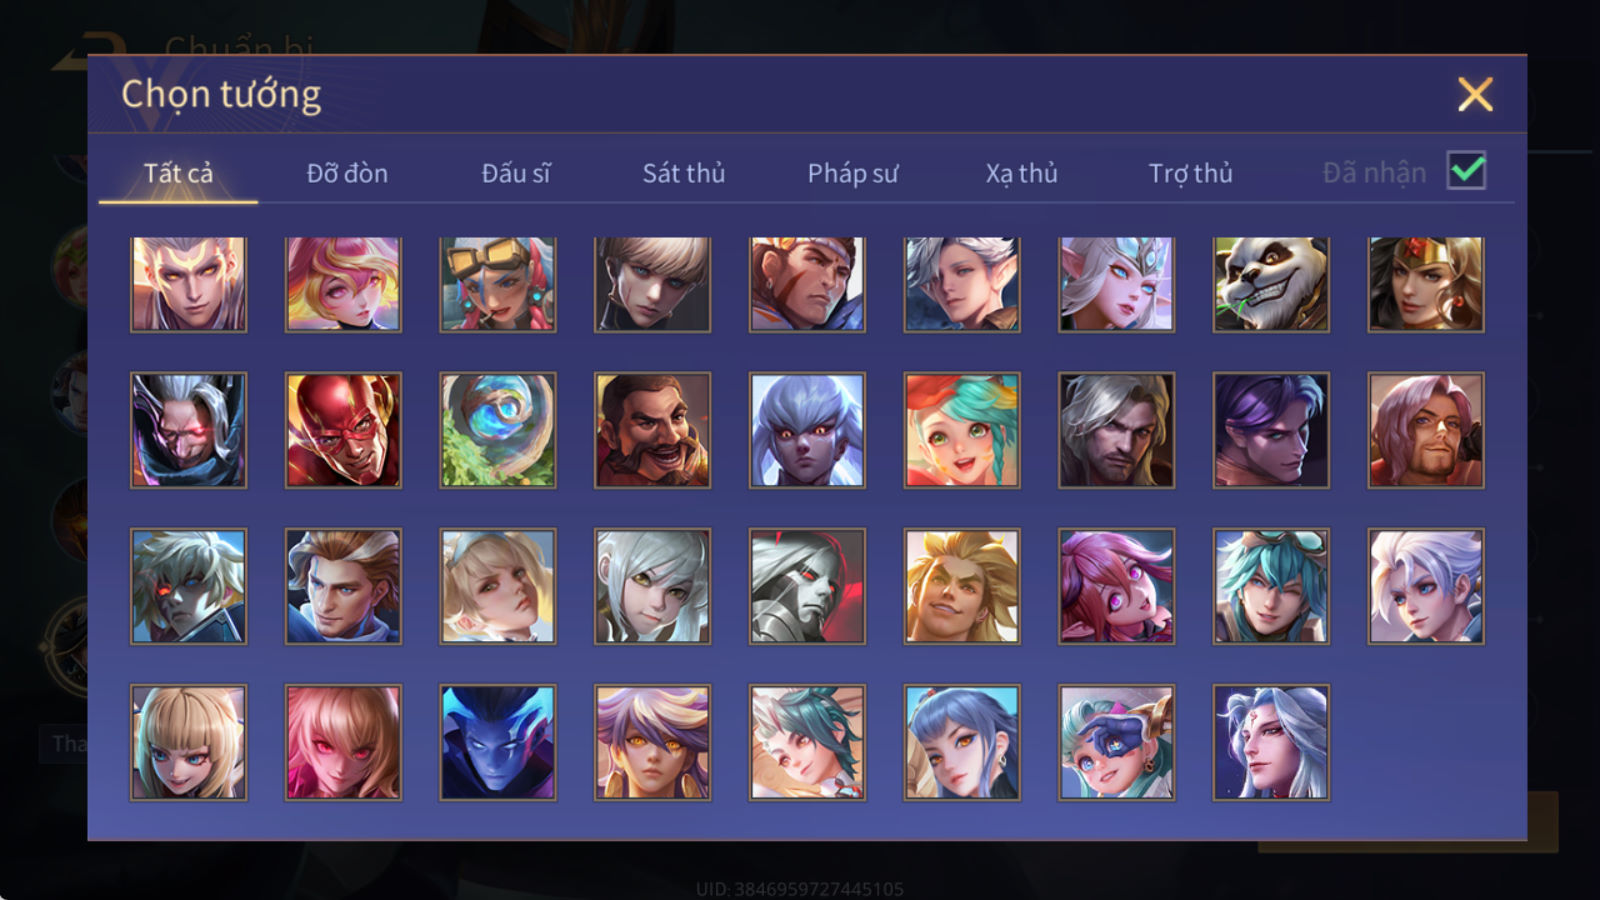
Task: Pick the teal-haired girl with red hat
Action: 962,430
